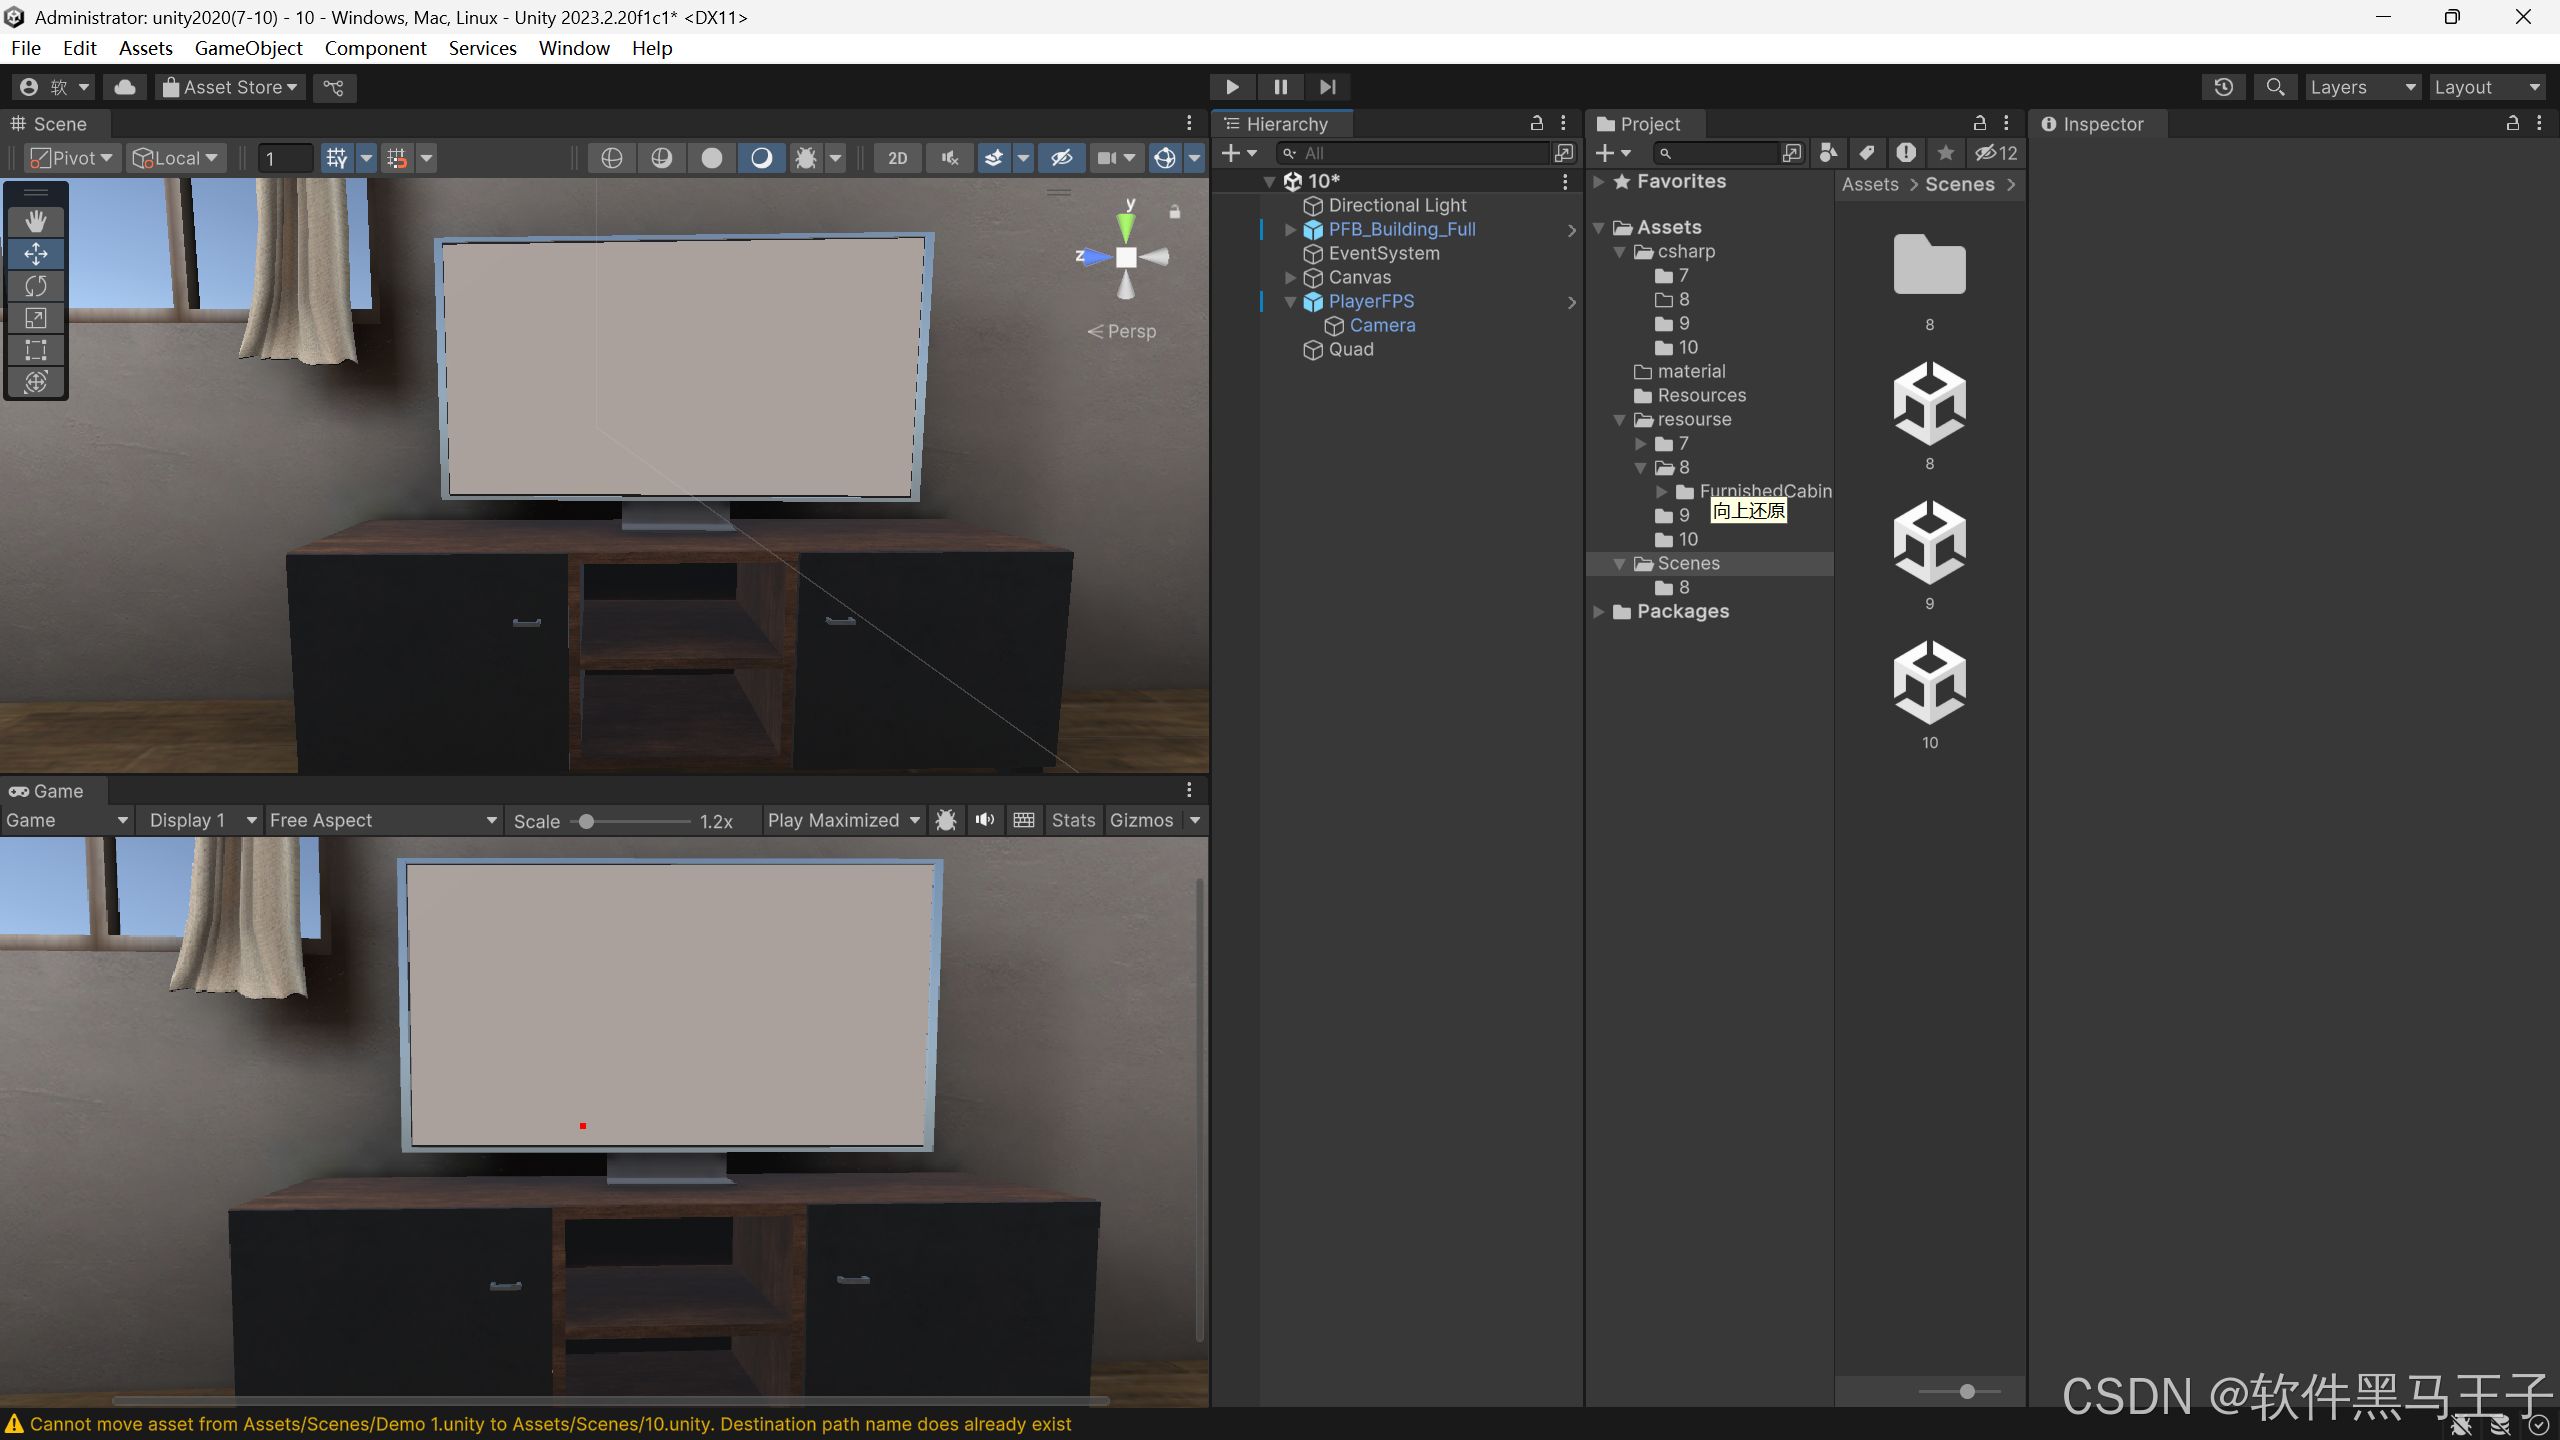This screenshot has height=1440, width=2560.
Task: Click the cloud services icon
Action: click(125, 87)
